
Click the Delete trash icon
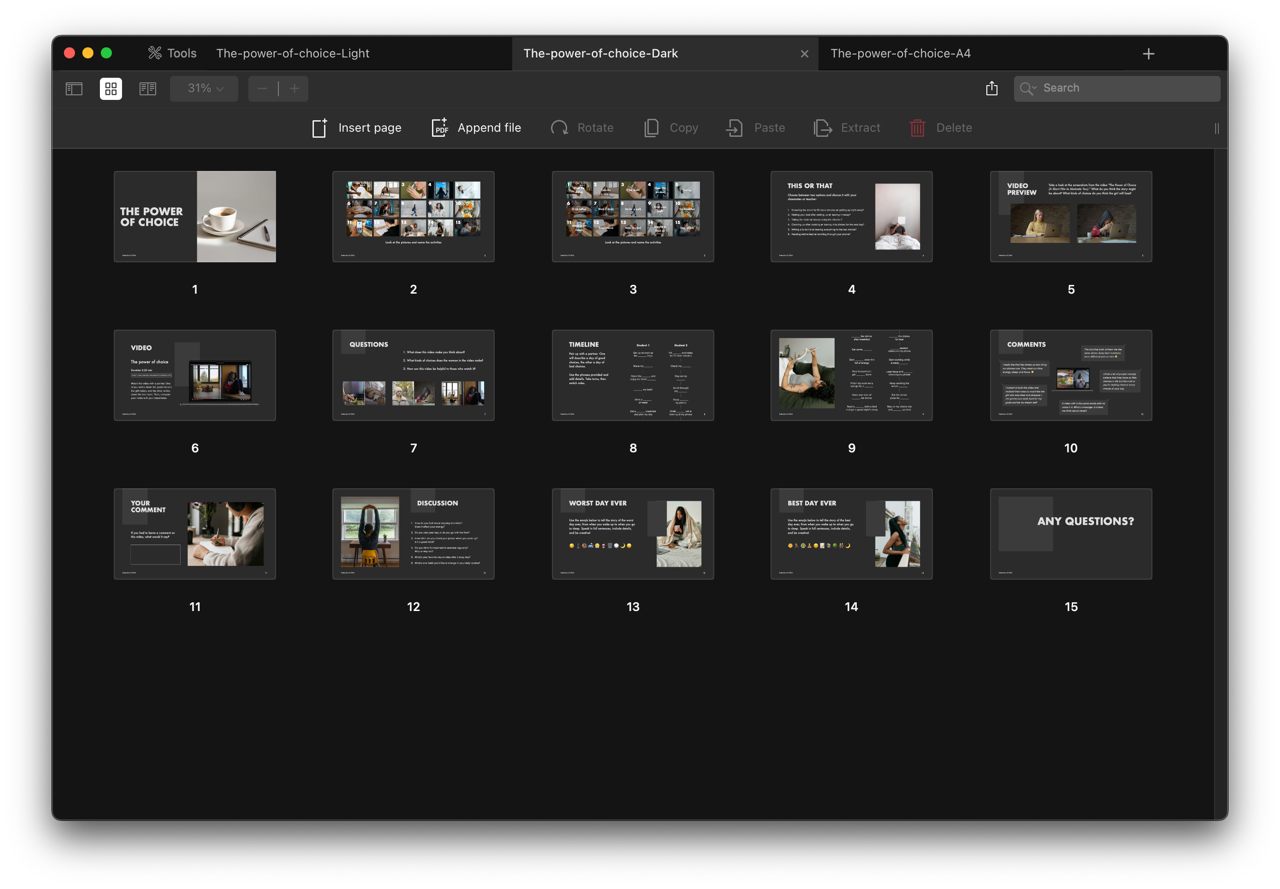(940, 128)
